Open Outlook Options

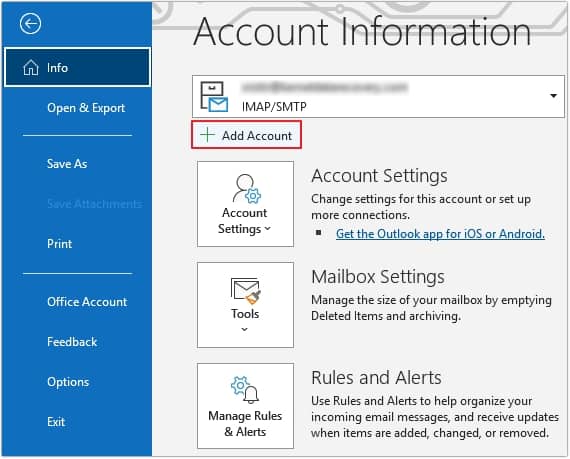point(68,382)
